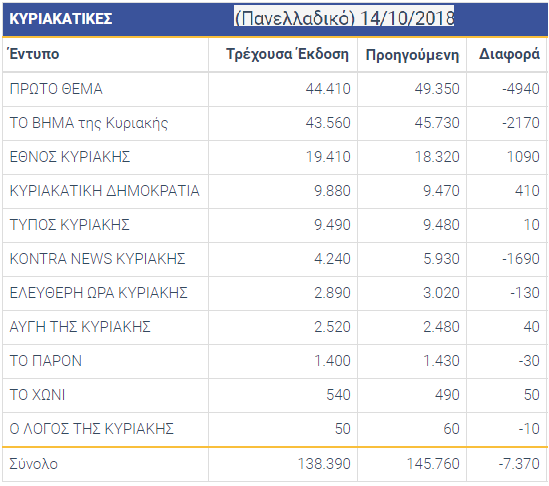This screenshot has height=486, width=549.
Task: Click total previous value 145.760
Action: click(433, 464)
